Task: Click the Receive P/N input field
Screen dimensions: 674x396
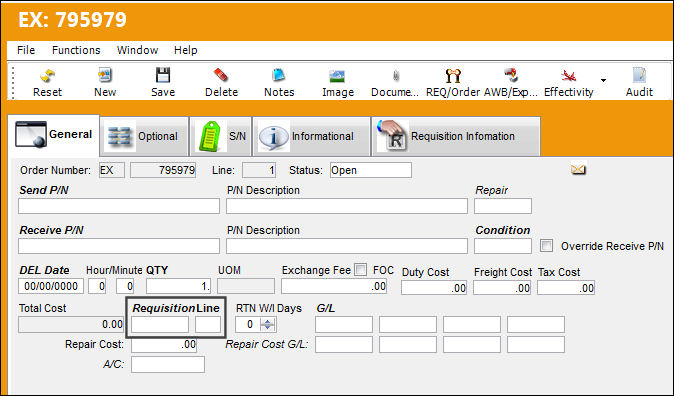Action: click(x=119, y=246)
